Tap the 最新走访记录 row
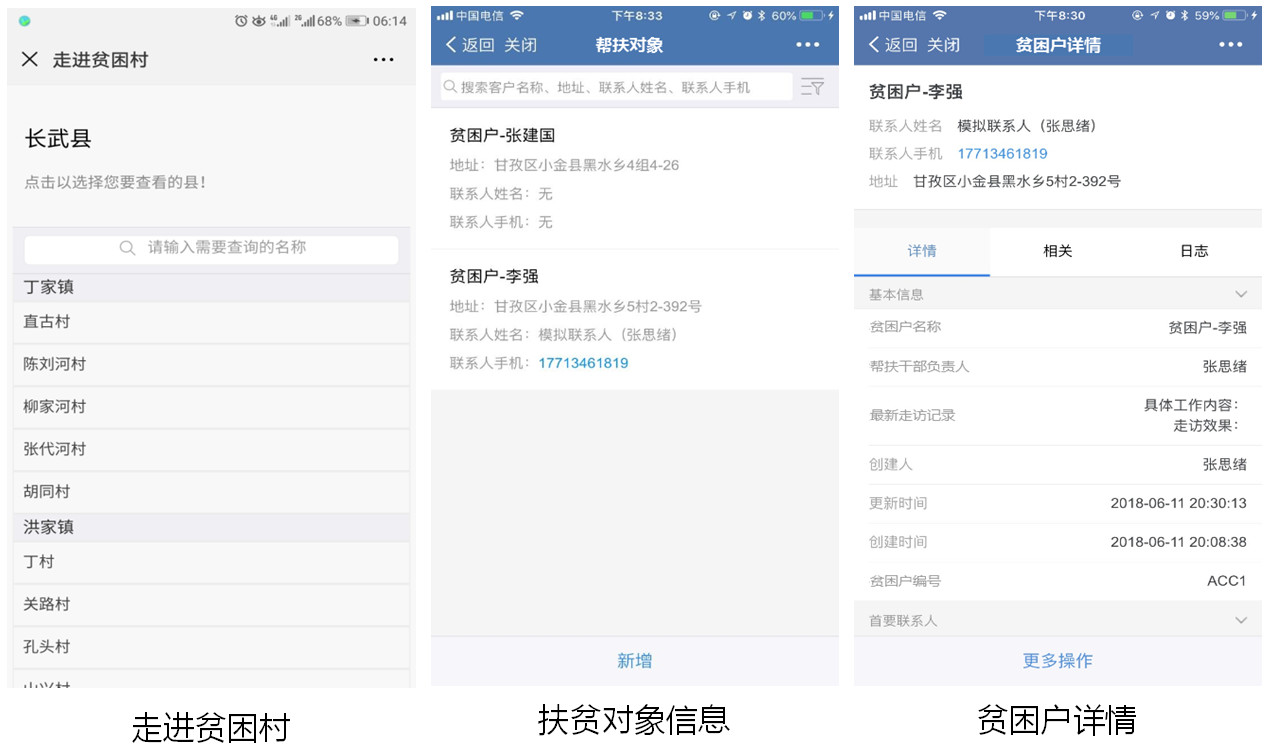 1057,415
